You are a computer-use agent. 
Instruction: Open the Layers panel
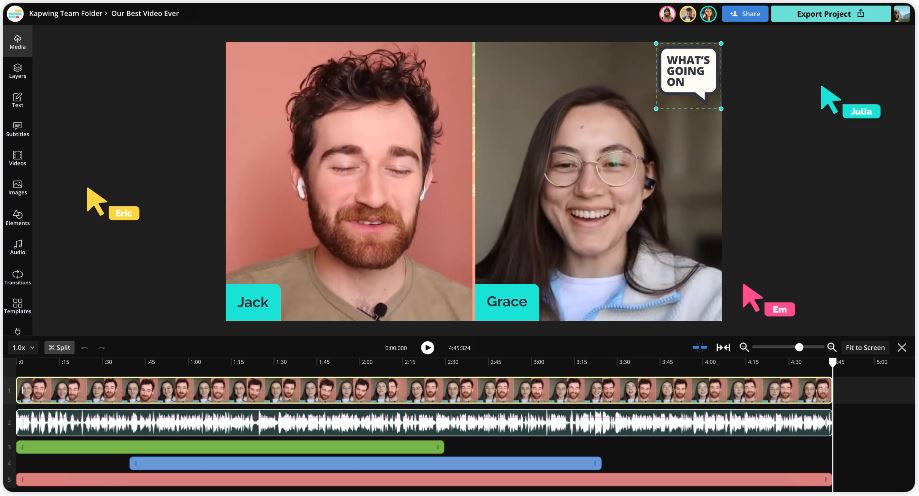click(17, 70)
